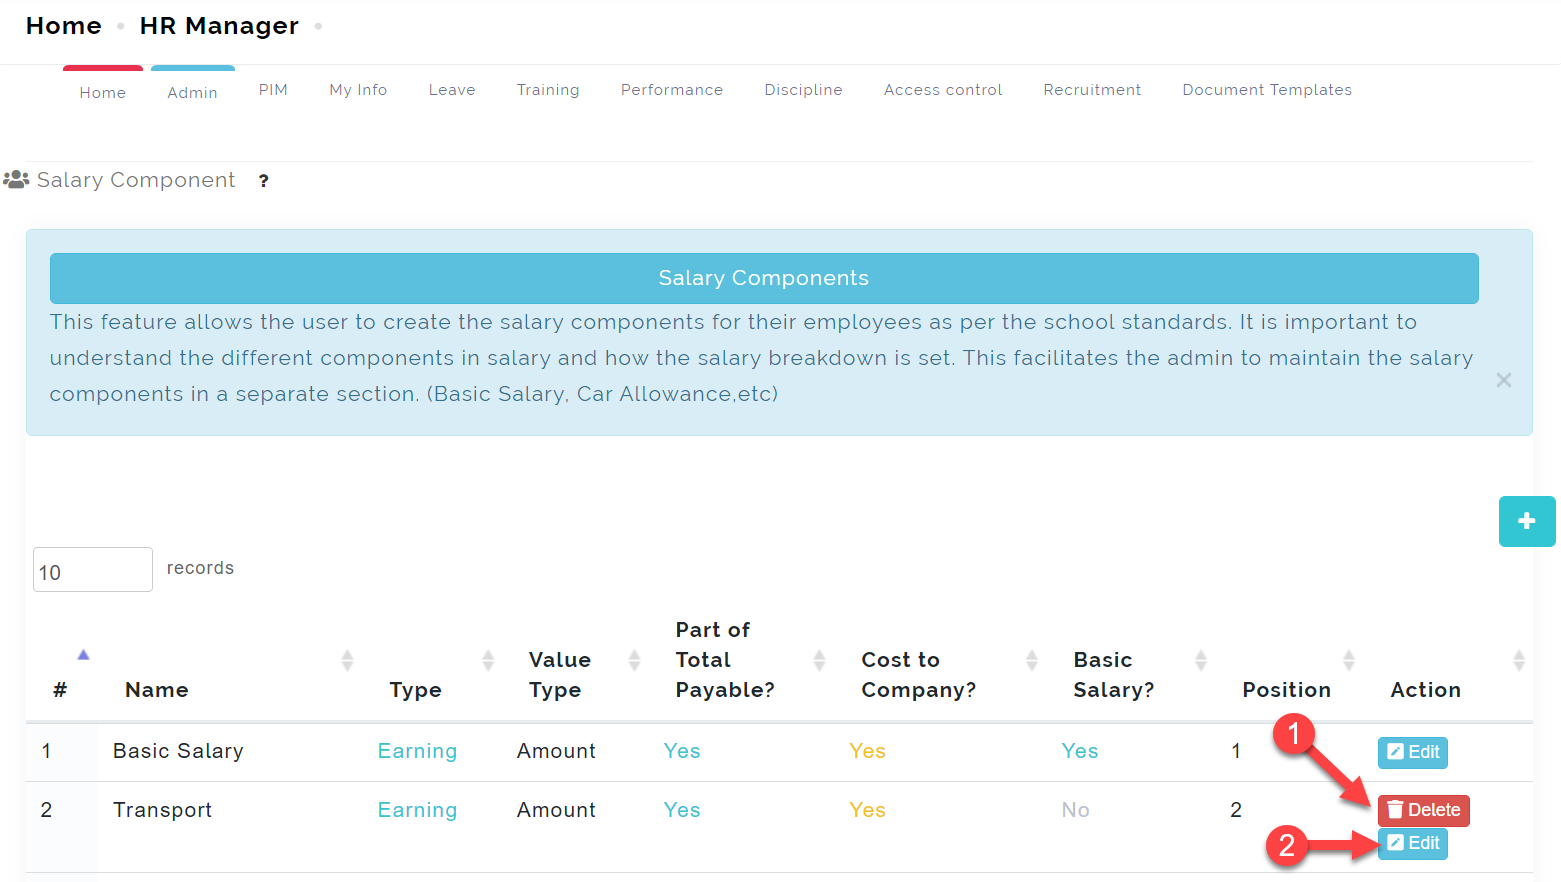The height and width of the screenshot is (882, 1561).
Task: Open the Discipline menu
Action: pyautogui.click(x=804, y=90)
